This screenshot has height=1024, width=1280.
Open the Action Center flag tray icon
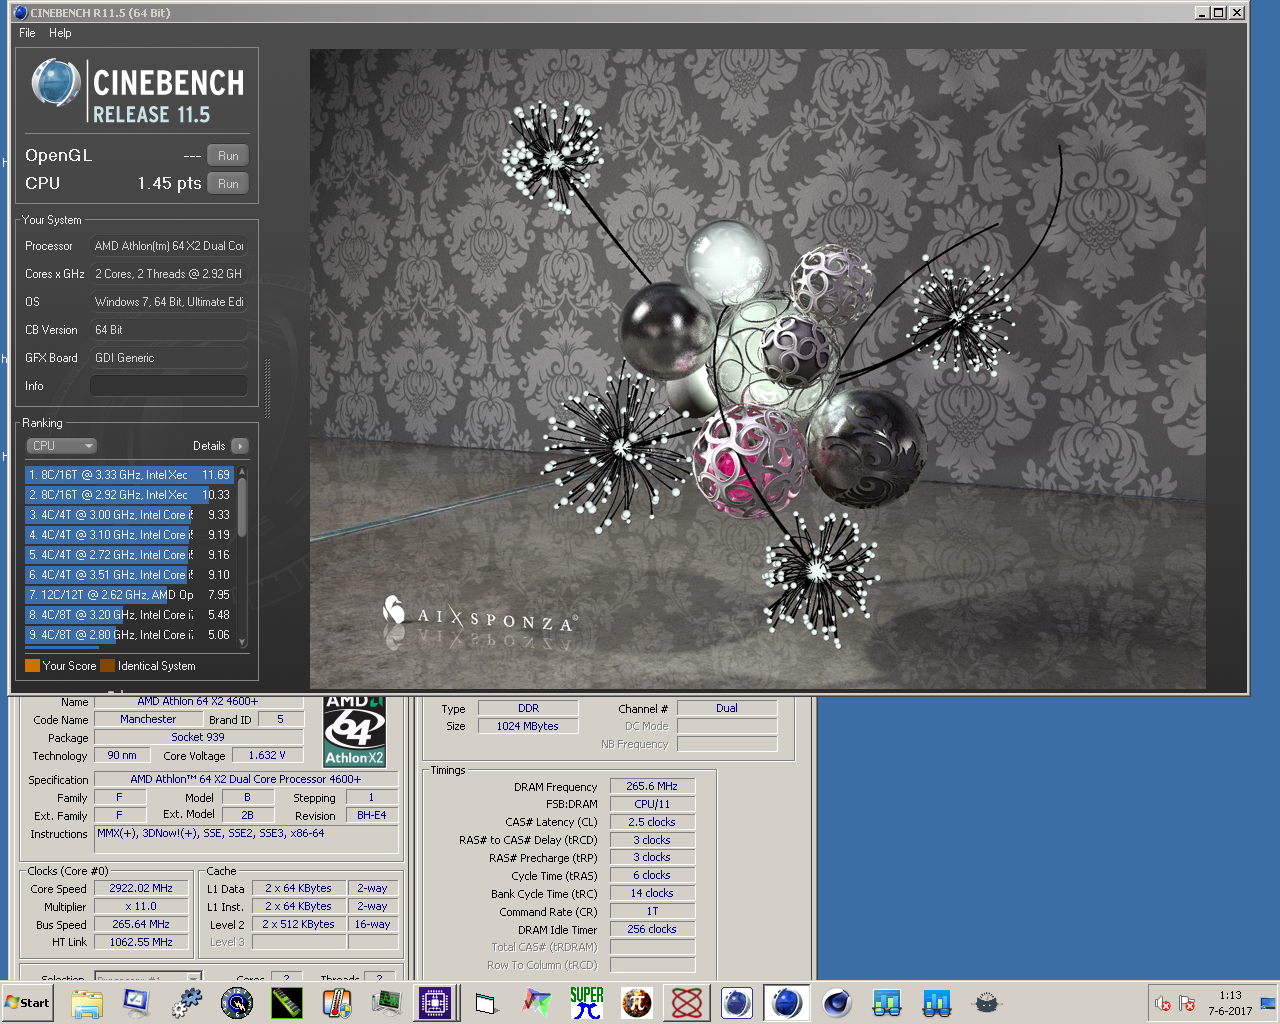tap(1187, 1003)
